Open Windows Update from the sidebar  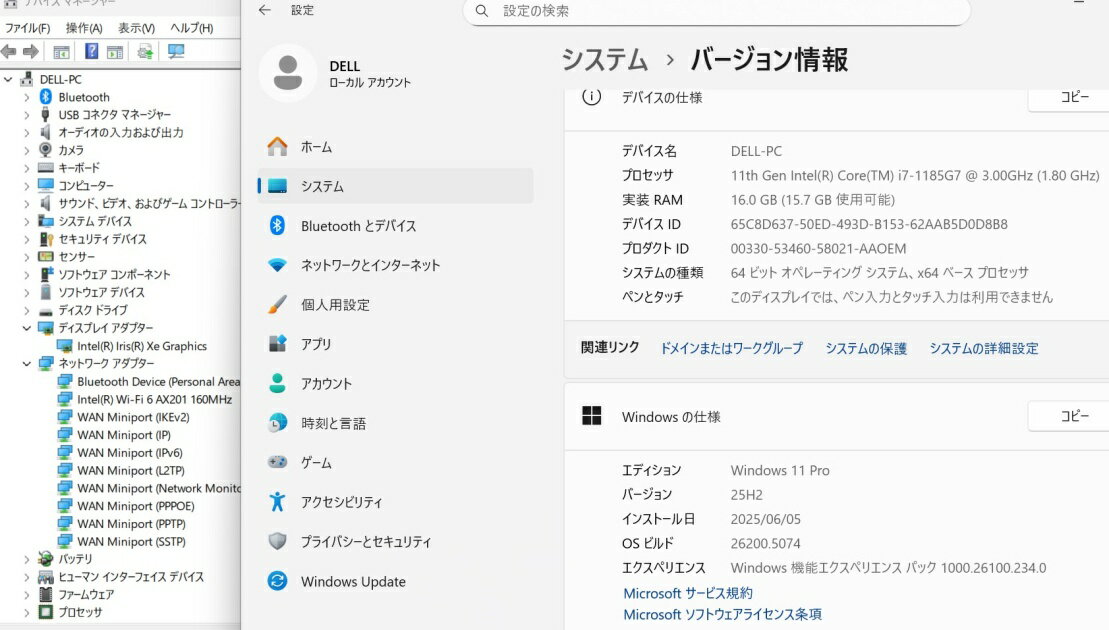coord(353,582)
